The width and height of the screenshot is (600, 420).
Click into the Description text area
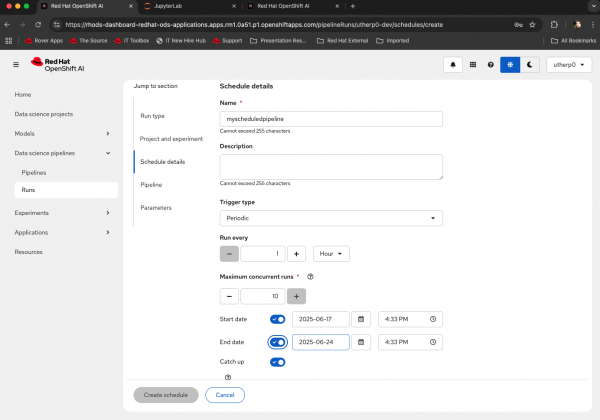(x=330, y=166)
